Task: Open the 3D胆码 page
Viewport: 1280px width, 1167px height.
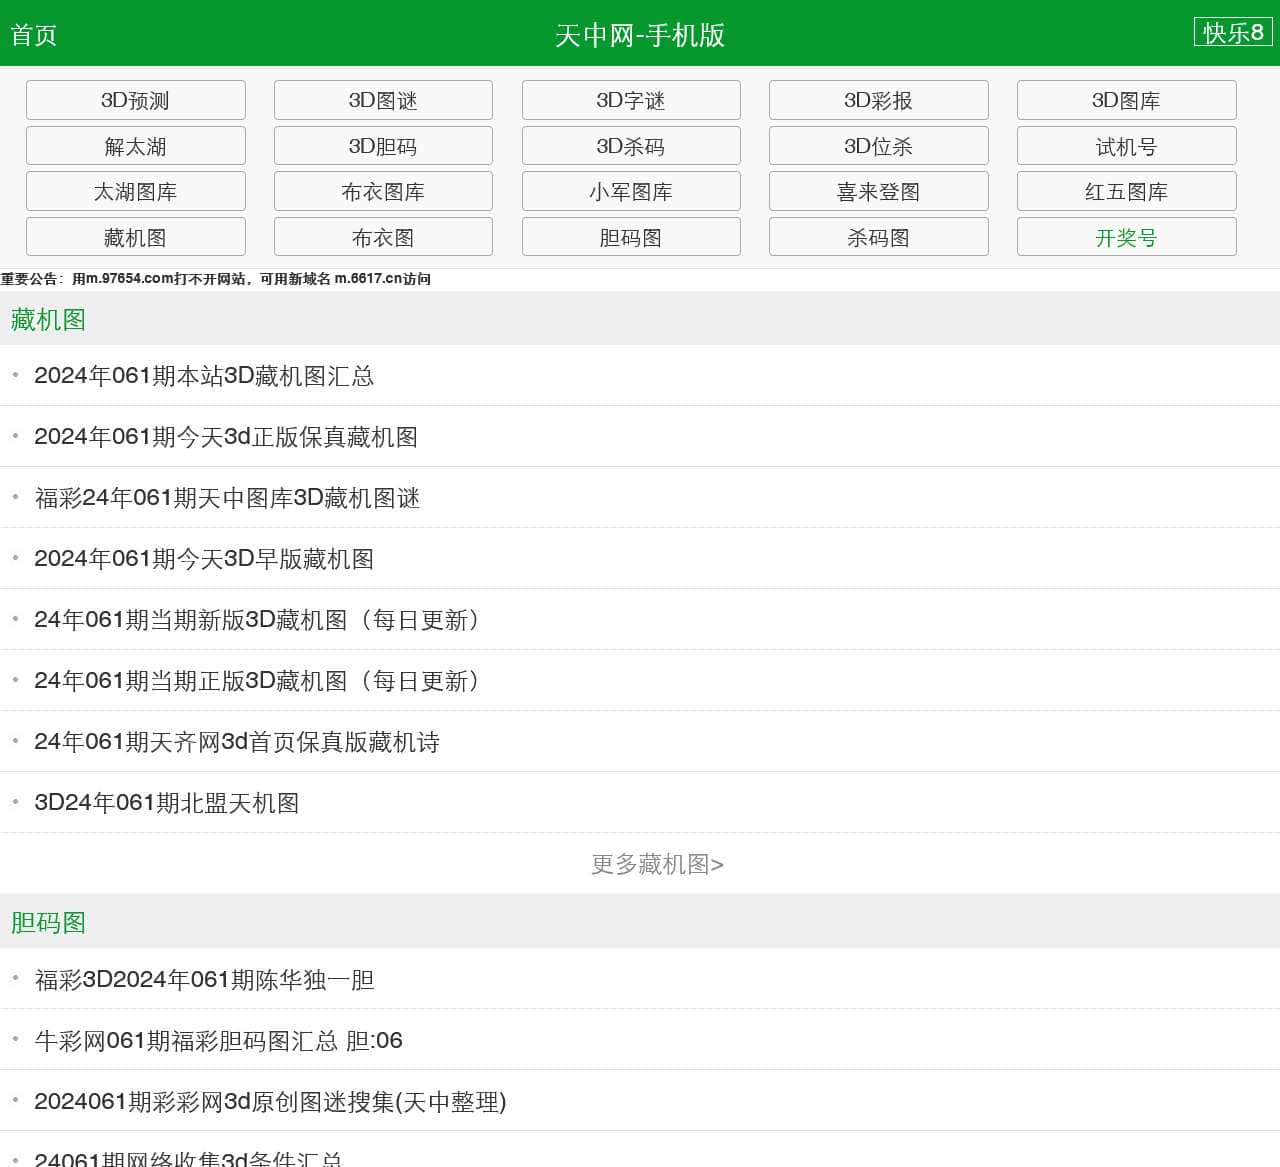Action: (383, 145)
